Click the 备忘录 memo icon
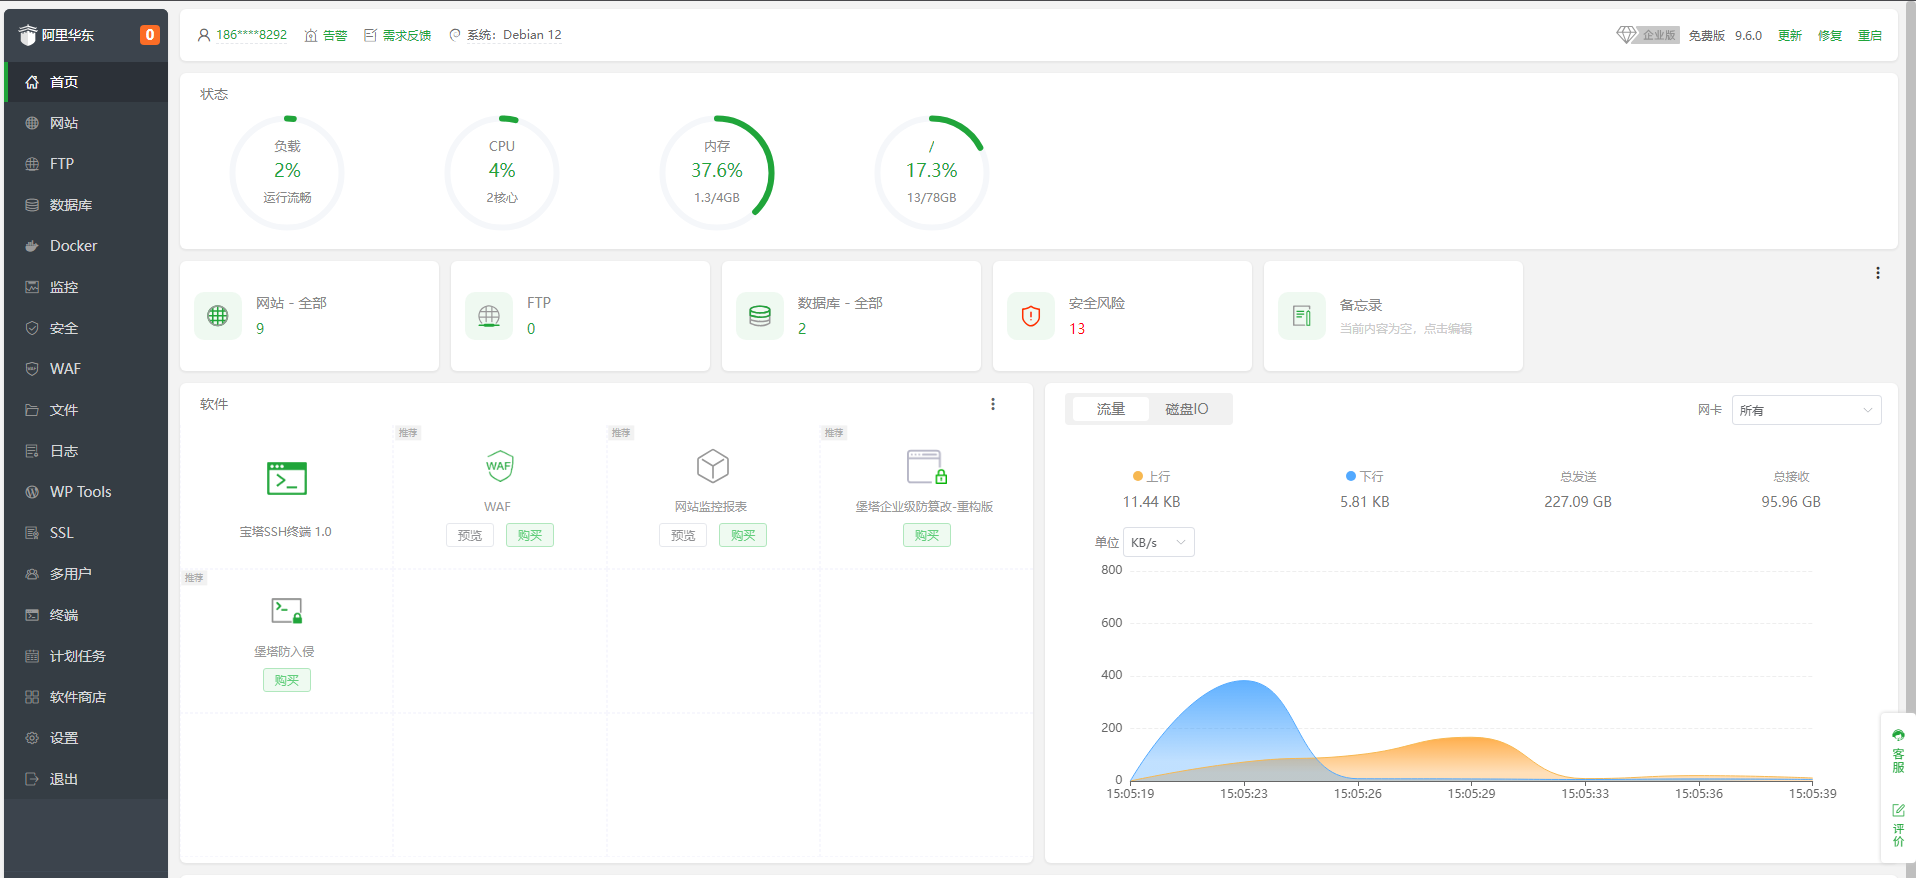The height and width of the screenshot is (878, 1916). [x=1302, y=316]
